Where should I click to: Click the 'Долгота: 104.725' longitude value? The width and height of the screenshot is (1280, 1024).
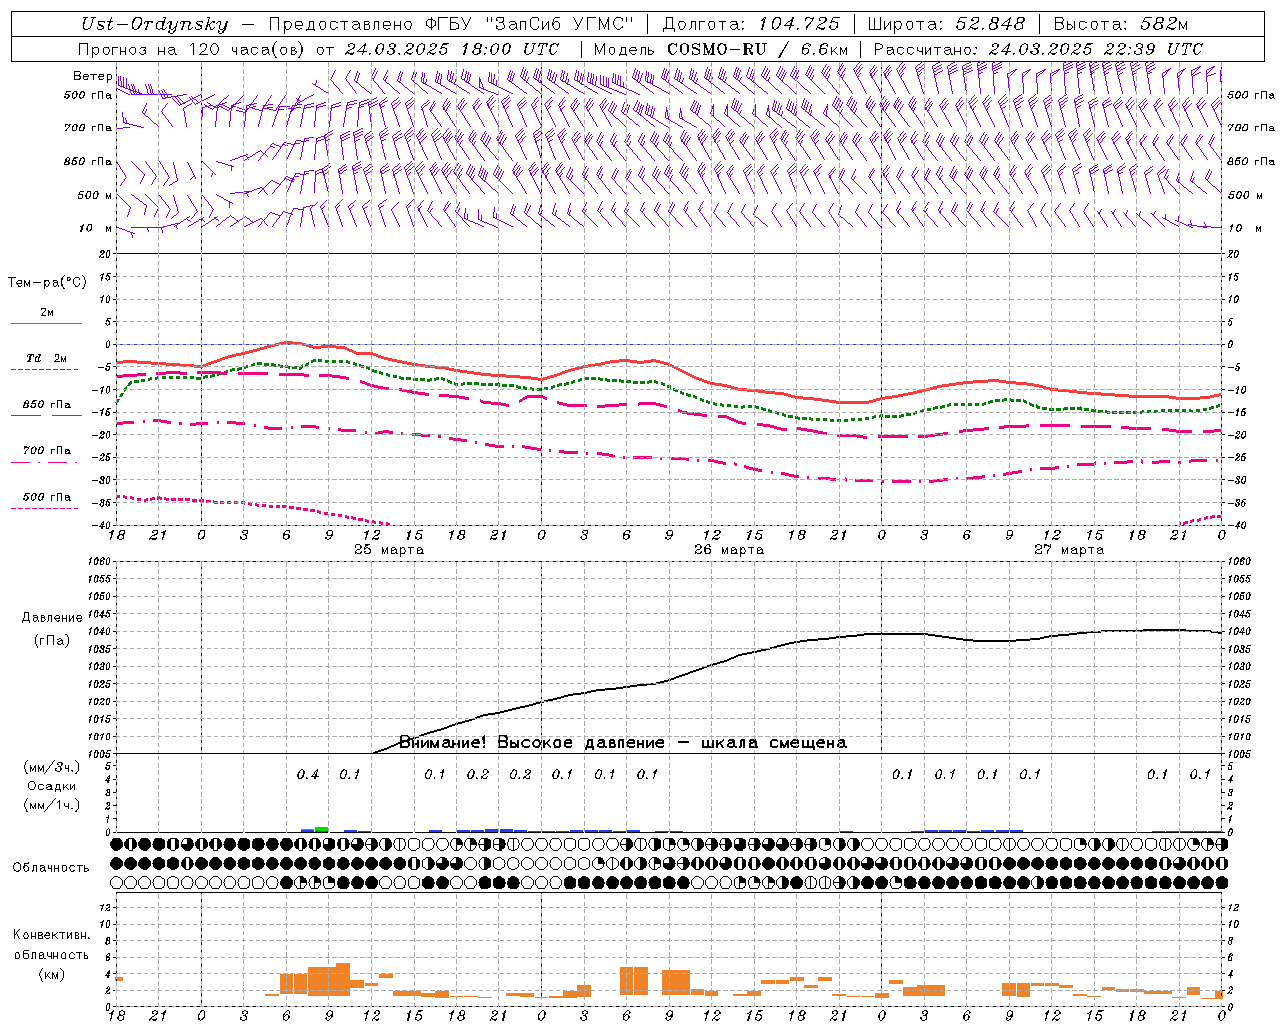pyautogui.click(x=751, y=24)
